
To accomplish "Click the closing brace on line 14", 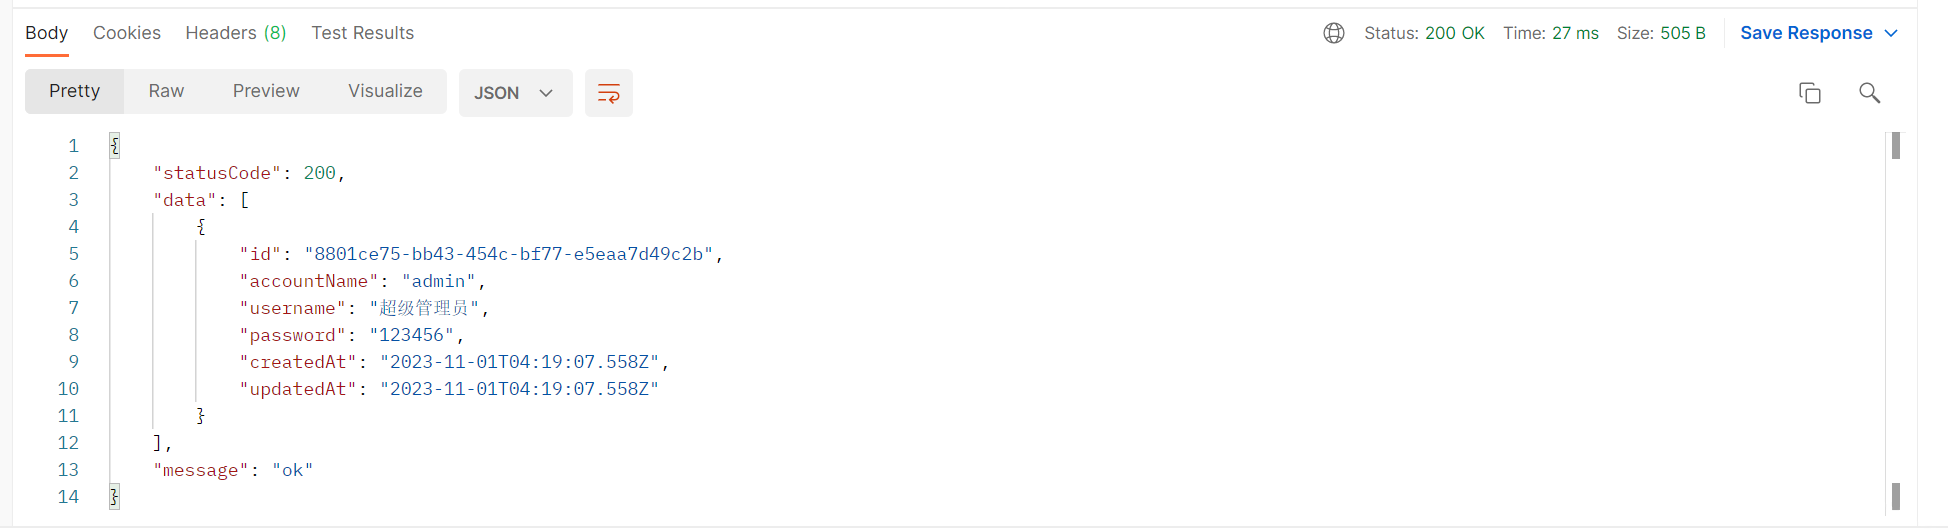I will point(115,497).
